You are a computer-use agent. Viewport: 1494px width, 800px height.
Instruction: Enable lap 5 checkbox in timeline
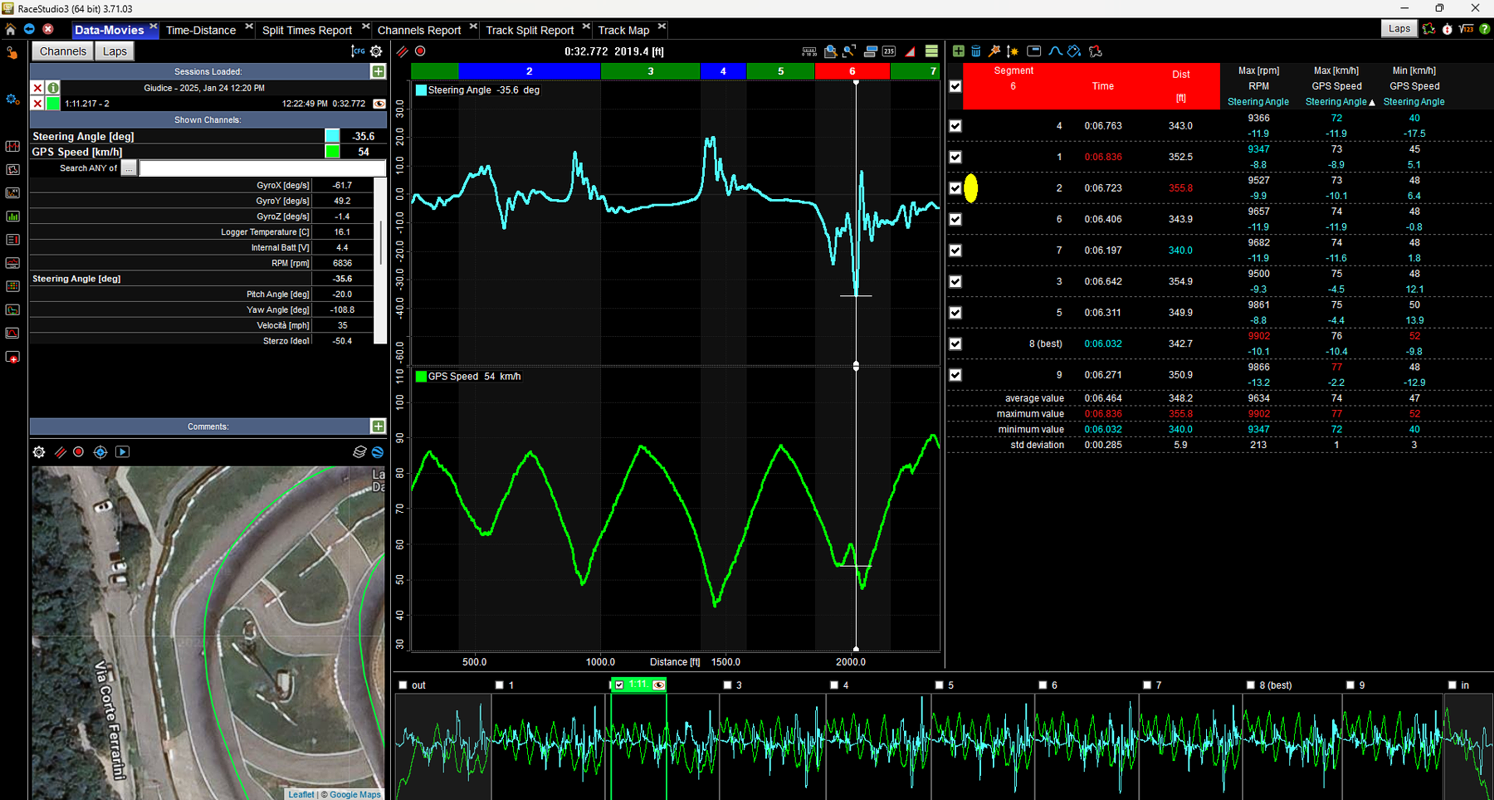(x=939, y=685)
